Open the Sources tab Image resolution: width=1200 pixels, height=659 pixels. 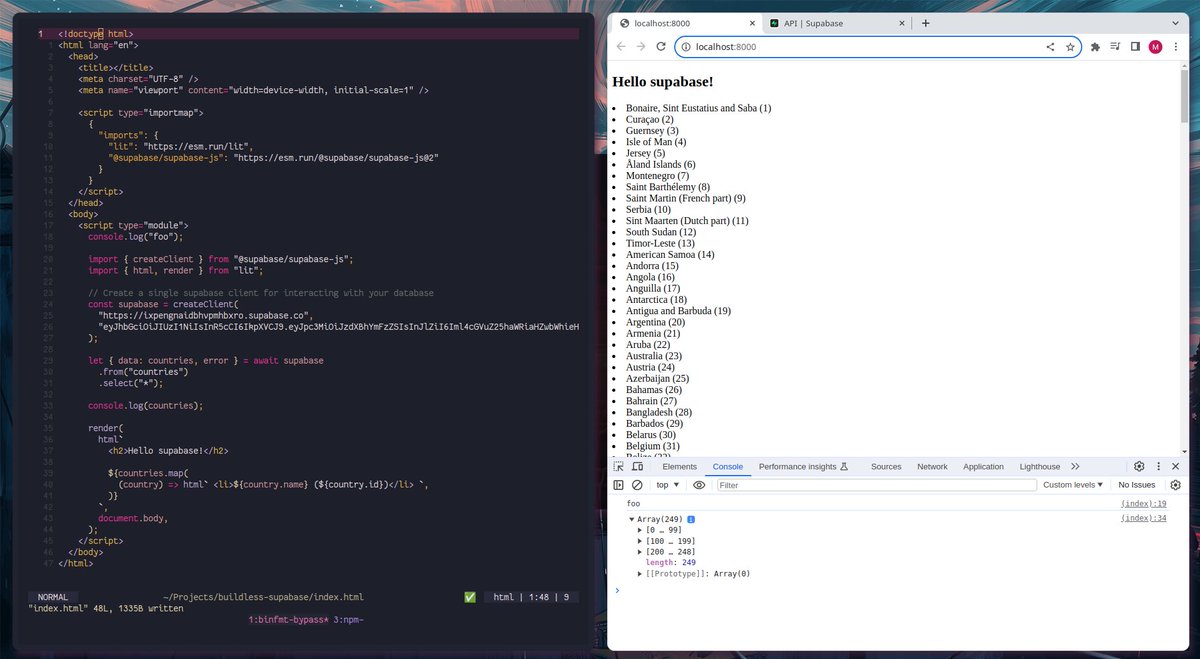[x=886, y=467]
